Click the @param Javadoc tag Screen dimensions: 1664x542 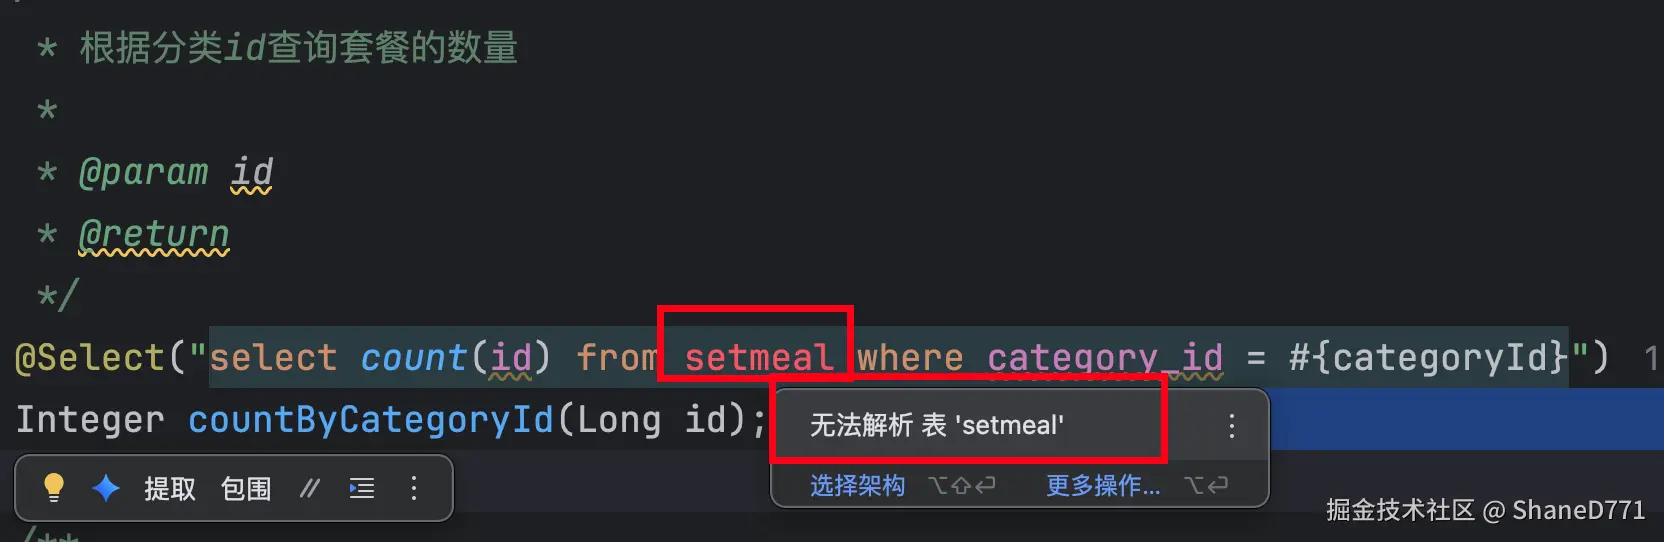(144, 172)
